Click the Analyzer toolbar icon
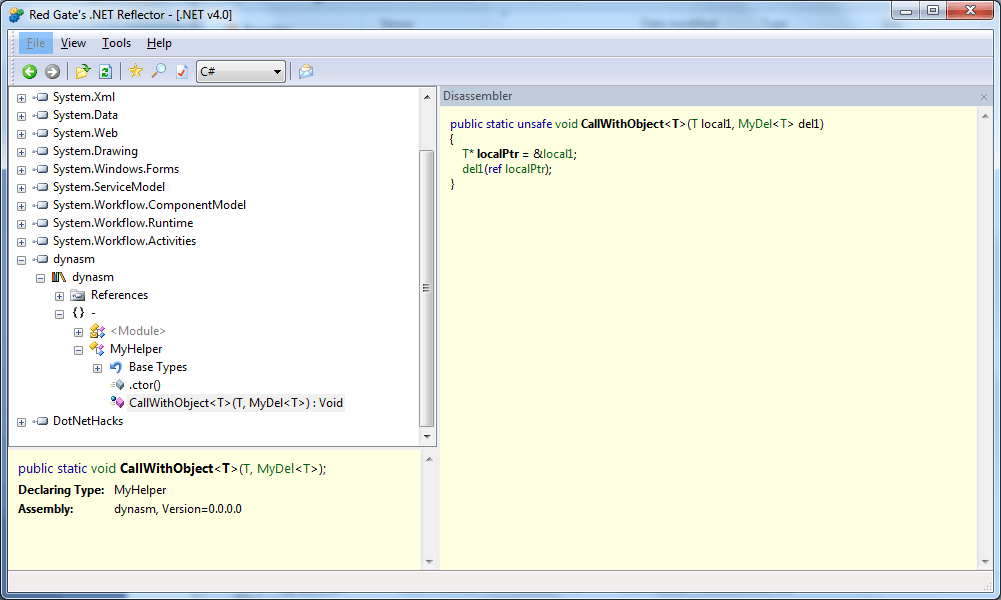Viewport: 1001px width, 600px height. tap(182, 71)
